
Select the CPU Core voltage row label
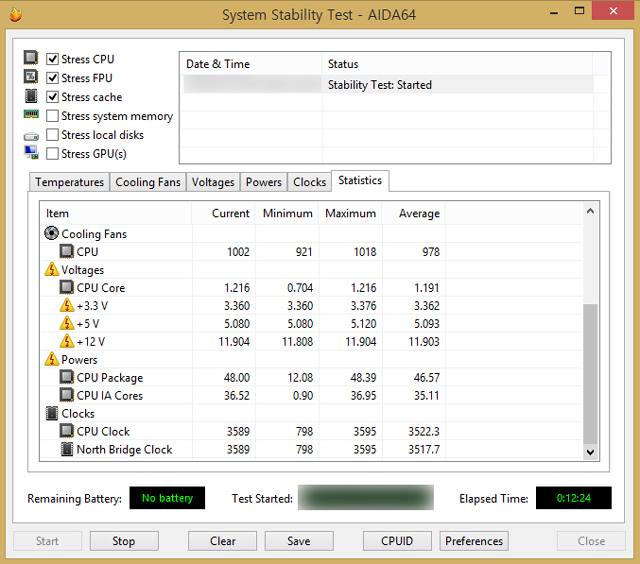pyautogui.click(x=101, y=288)
